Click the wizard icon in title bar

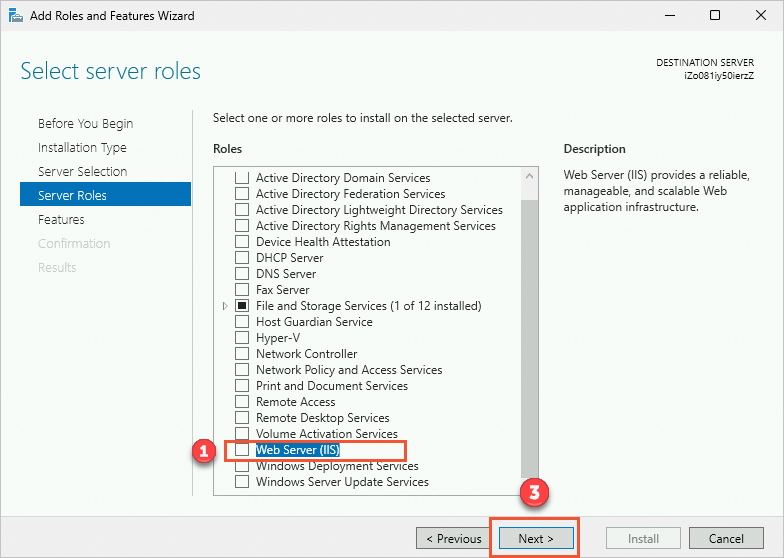click(16, 16)
